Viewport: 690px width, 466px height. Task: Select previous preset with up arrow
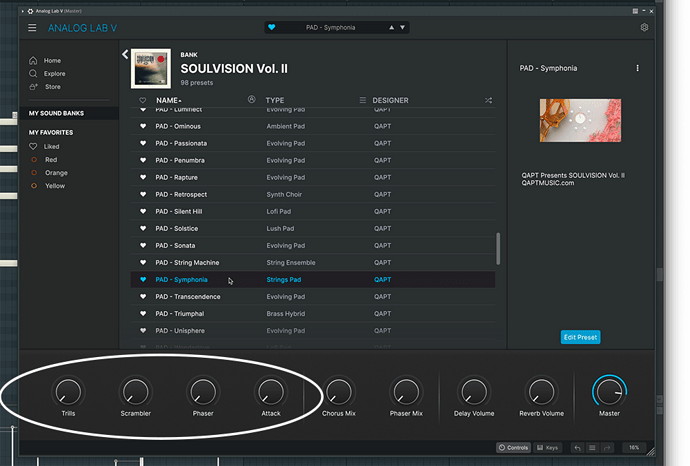pyautogui.click(x=391, y=27)
